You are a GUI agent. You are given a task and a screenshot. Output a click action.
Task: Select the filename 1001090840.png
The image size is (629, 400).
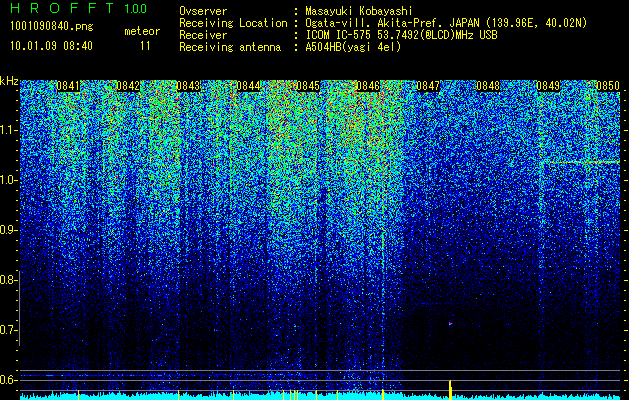pos(52,27)
